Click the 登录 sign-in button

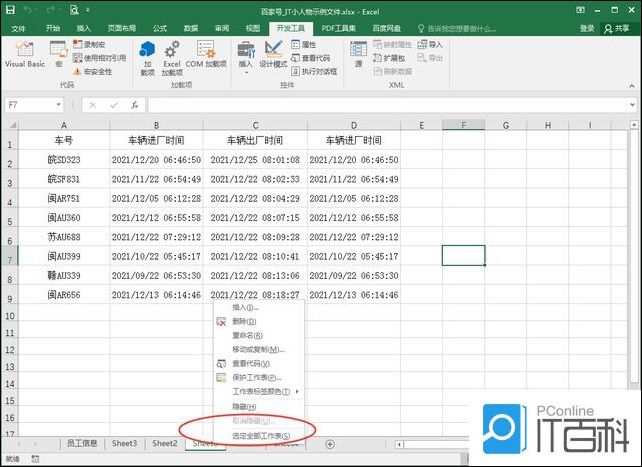pyautogui.click(x=586, y=28)
